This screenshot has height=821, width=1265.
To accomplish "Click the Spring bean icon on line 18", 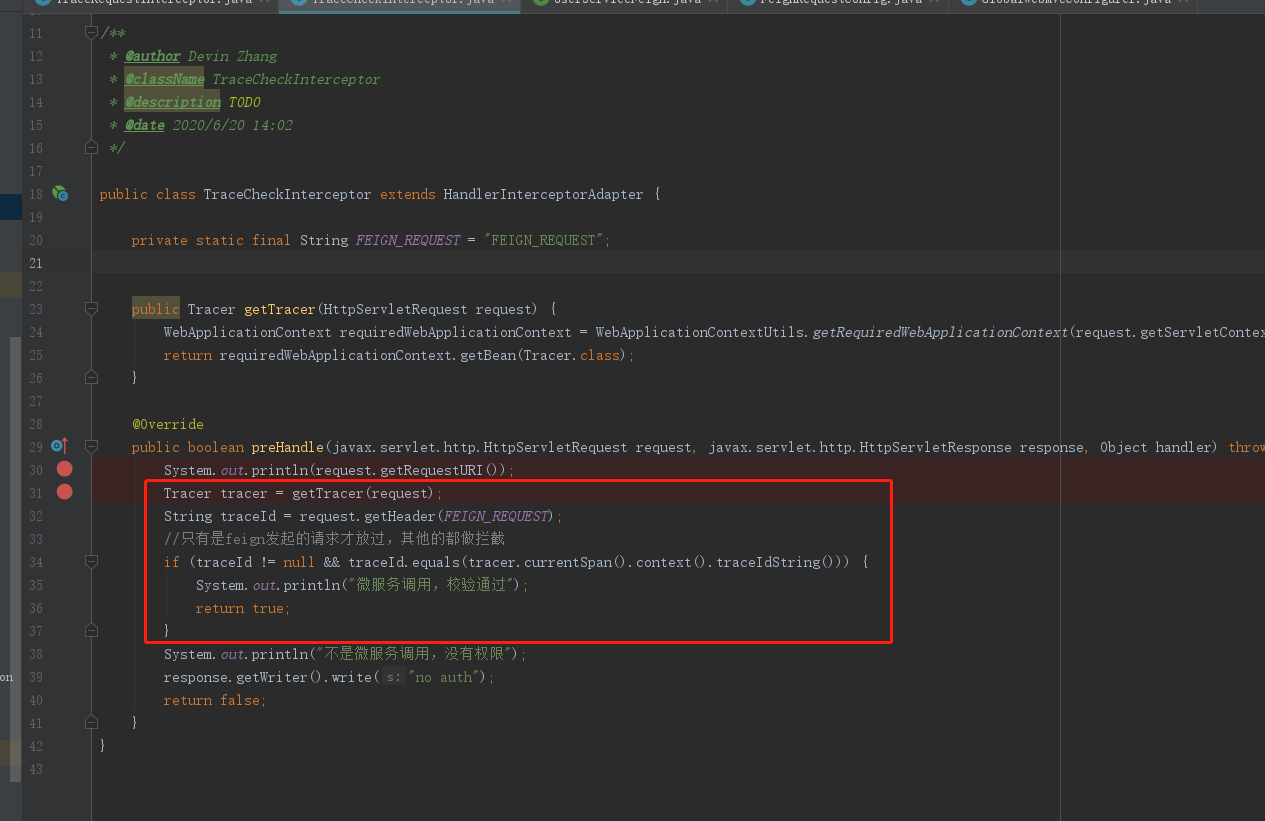I will [60, 194].
